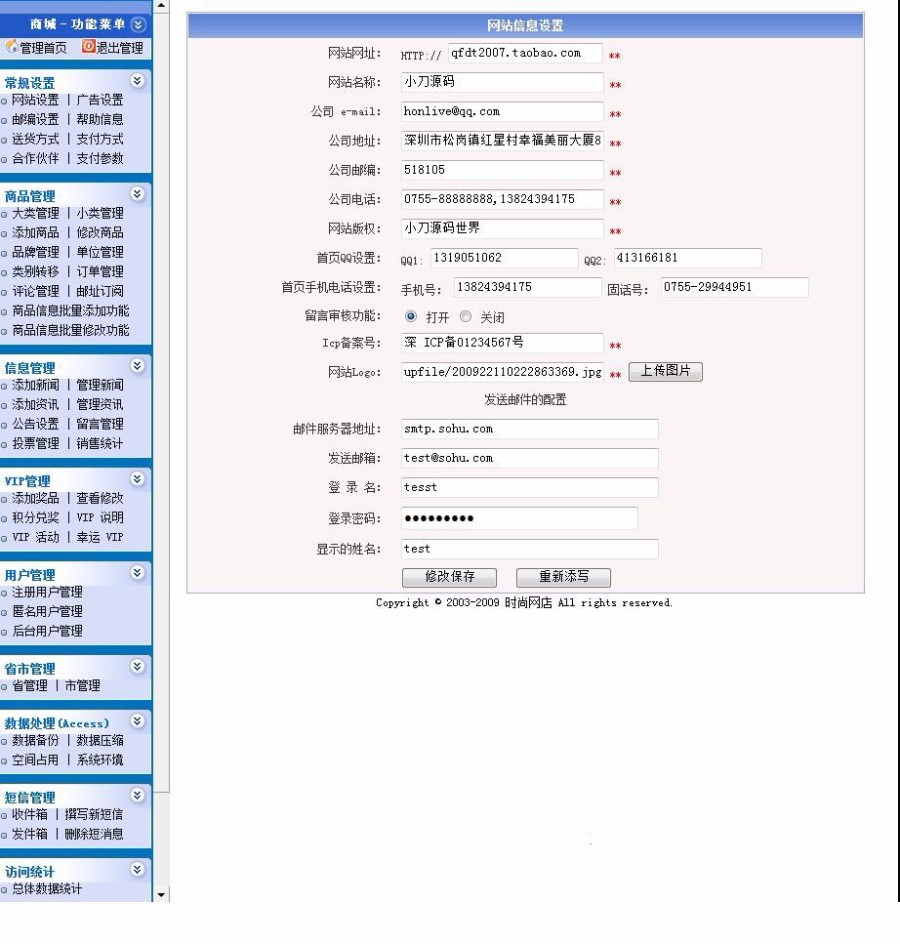Open 幸运 VIP link

click(x=100, y=537)
